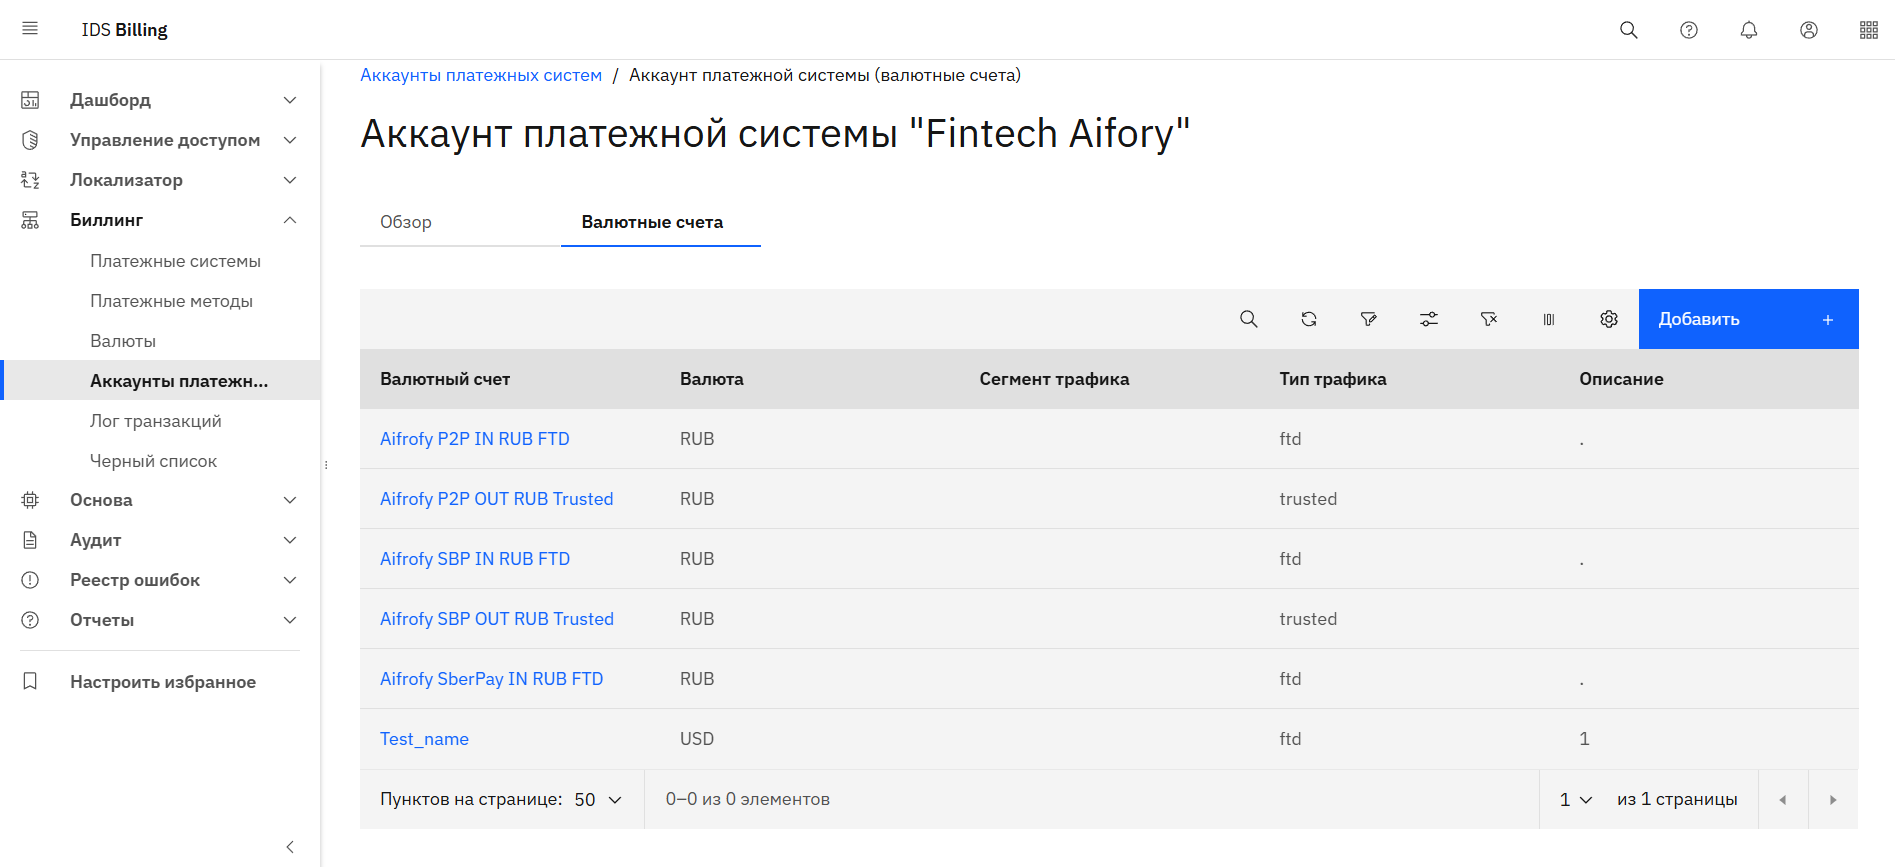Viewport: 1895px width, 867px height.
Task: Open the Aifrofy SBP IN RUB FTD link
Action: [475, 559]
